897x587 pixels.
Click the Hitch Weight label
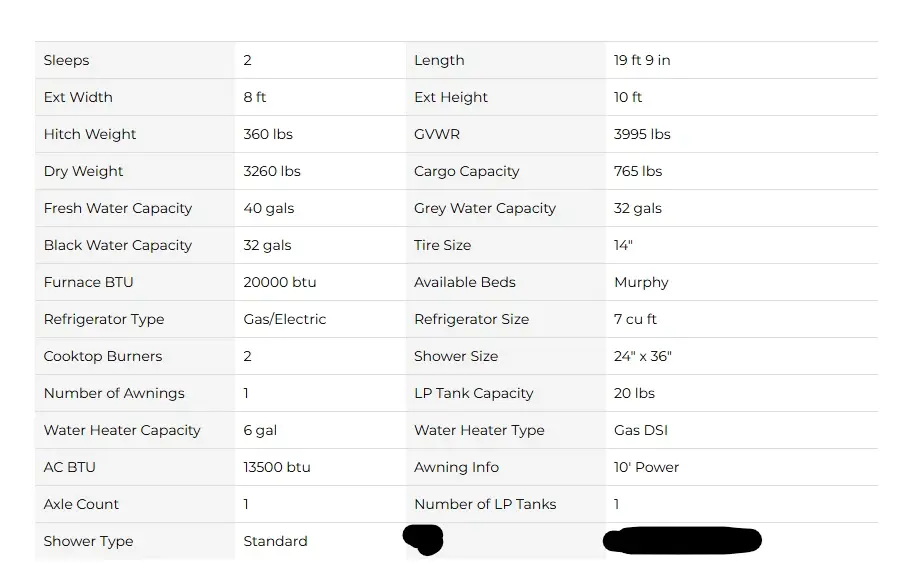(90, 134)
